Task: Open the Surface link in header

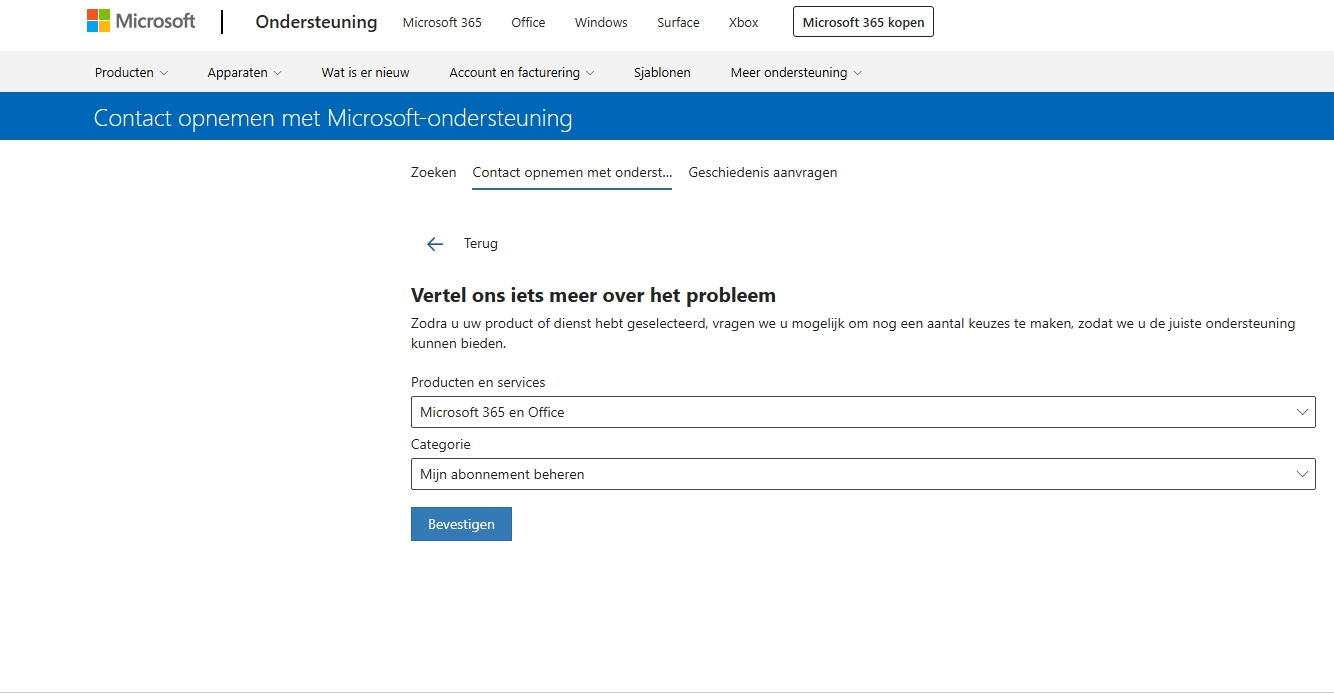Action: point(678,22)
